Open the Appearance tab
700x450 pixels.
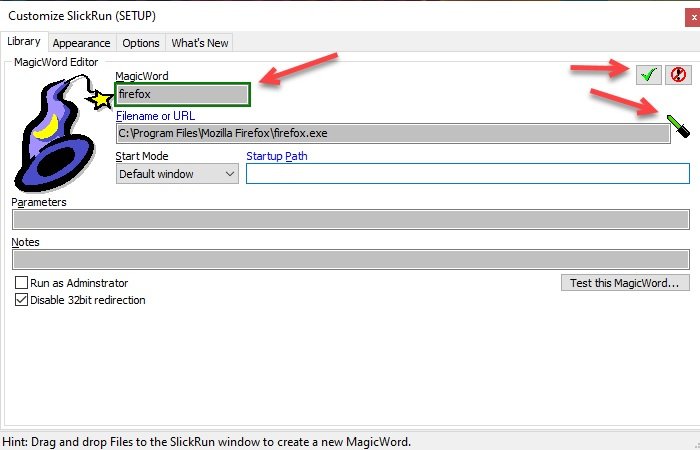click(x=81, y=43)
